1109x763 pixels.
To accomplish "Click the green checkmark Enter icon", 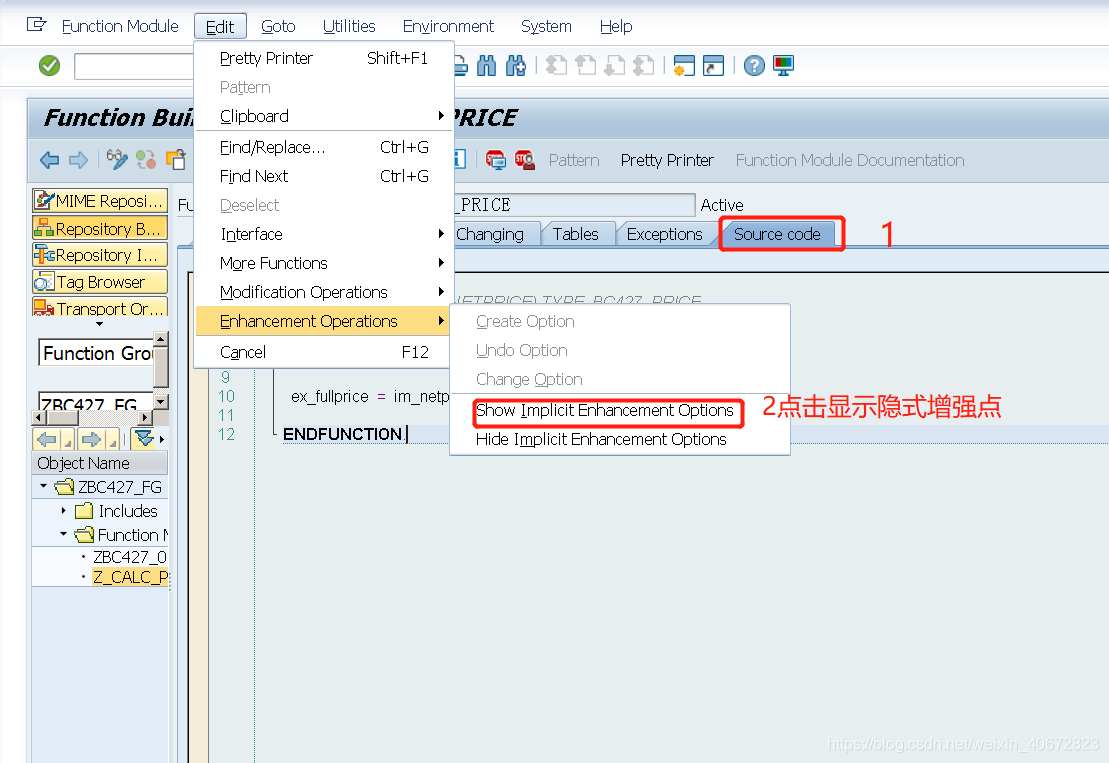I will (x=50, y=66).
